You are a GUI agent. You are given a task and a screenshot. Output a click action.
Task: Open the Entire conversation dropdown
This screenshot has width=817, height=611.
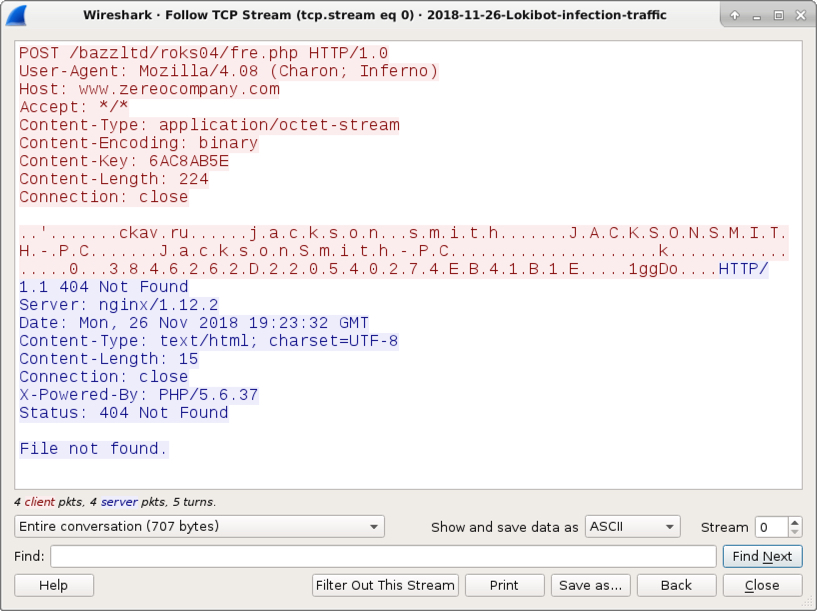tap(200, 527)
